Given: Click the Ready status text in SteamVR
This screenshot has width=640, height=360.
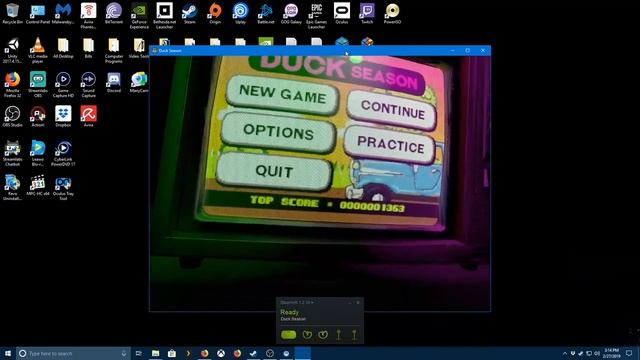Looking at the screenshot, I should pos(289,312).
